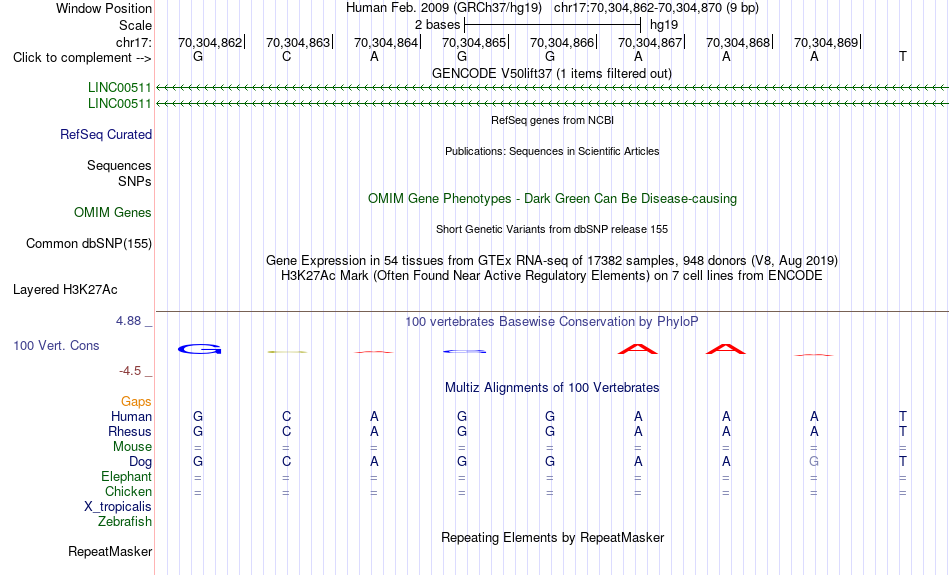Click the H3K27Ac Mark track title

(552, 276)
